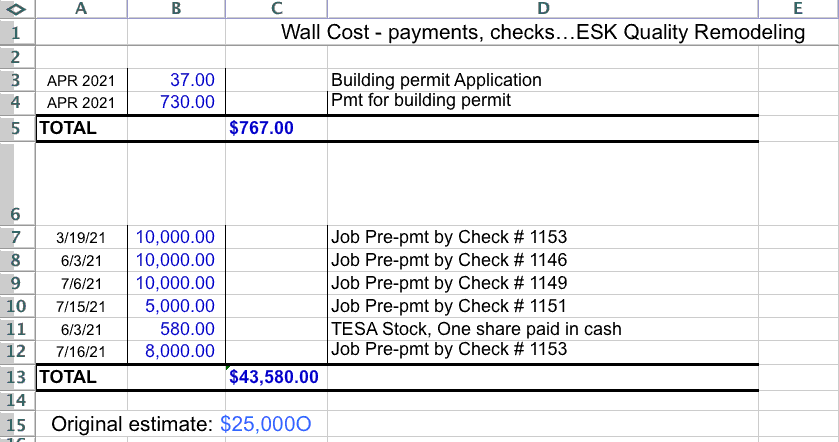Click 'Building permit Application' cell
The width and height of the screenshot is (839, 442).
pos(543,80)
